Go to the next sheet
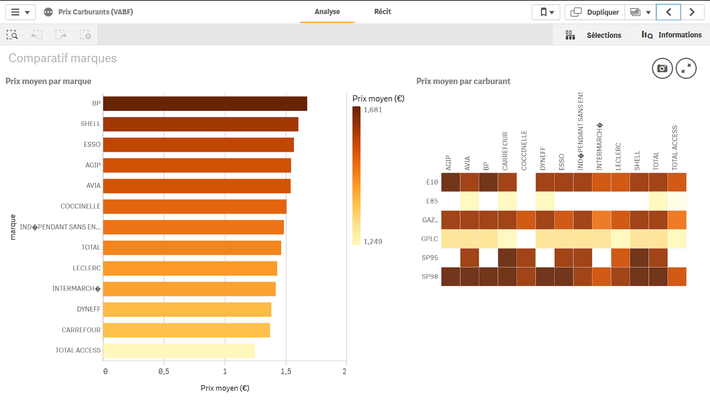Viewport: 710px width, 400px height. (x=692, y=12)
